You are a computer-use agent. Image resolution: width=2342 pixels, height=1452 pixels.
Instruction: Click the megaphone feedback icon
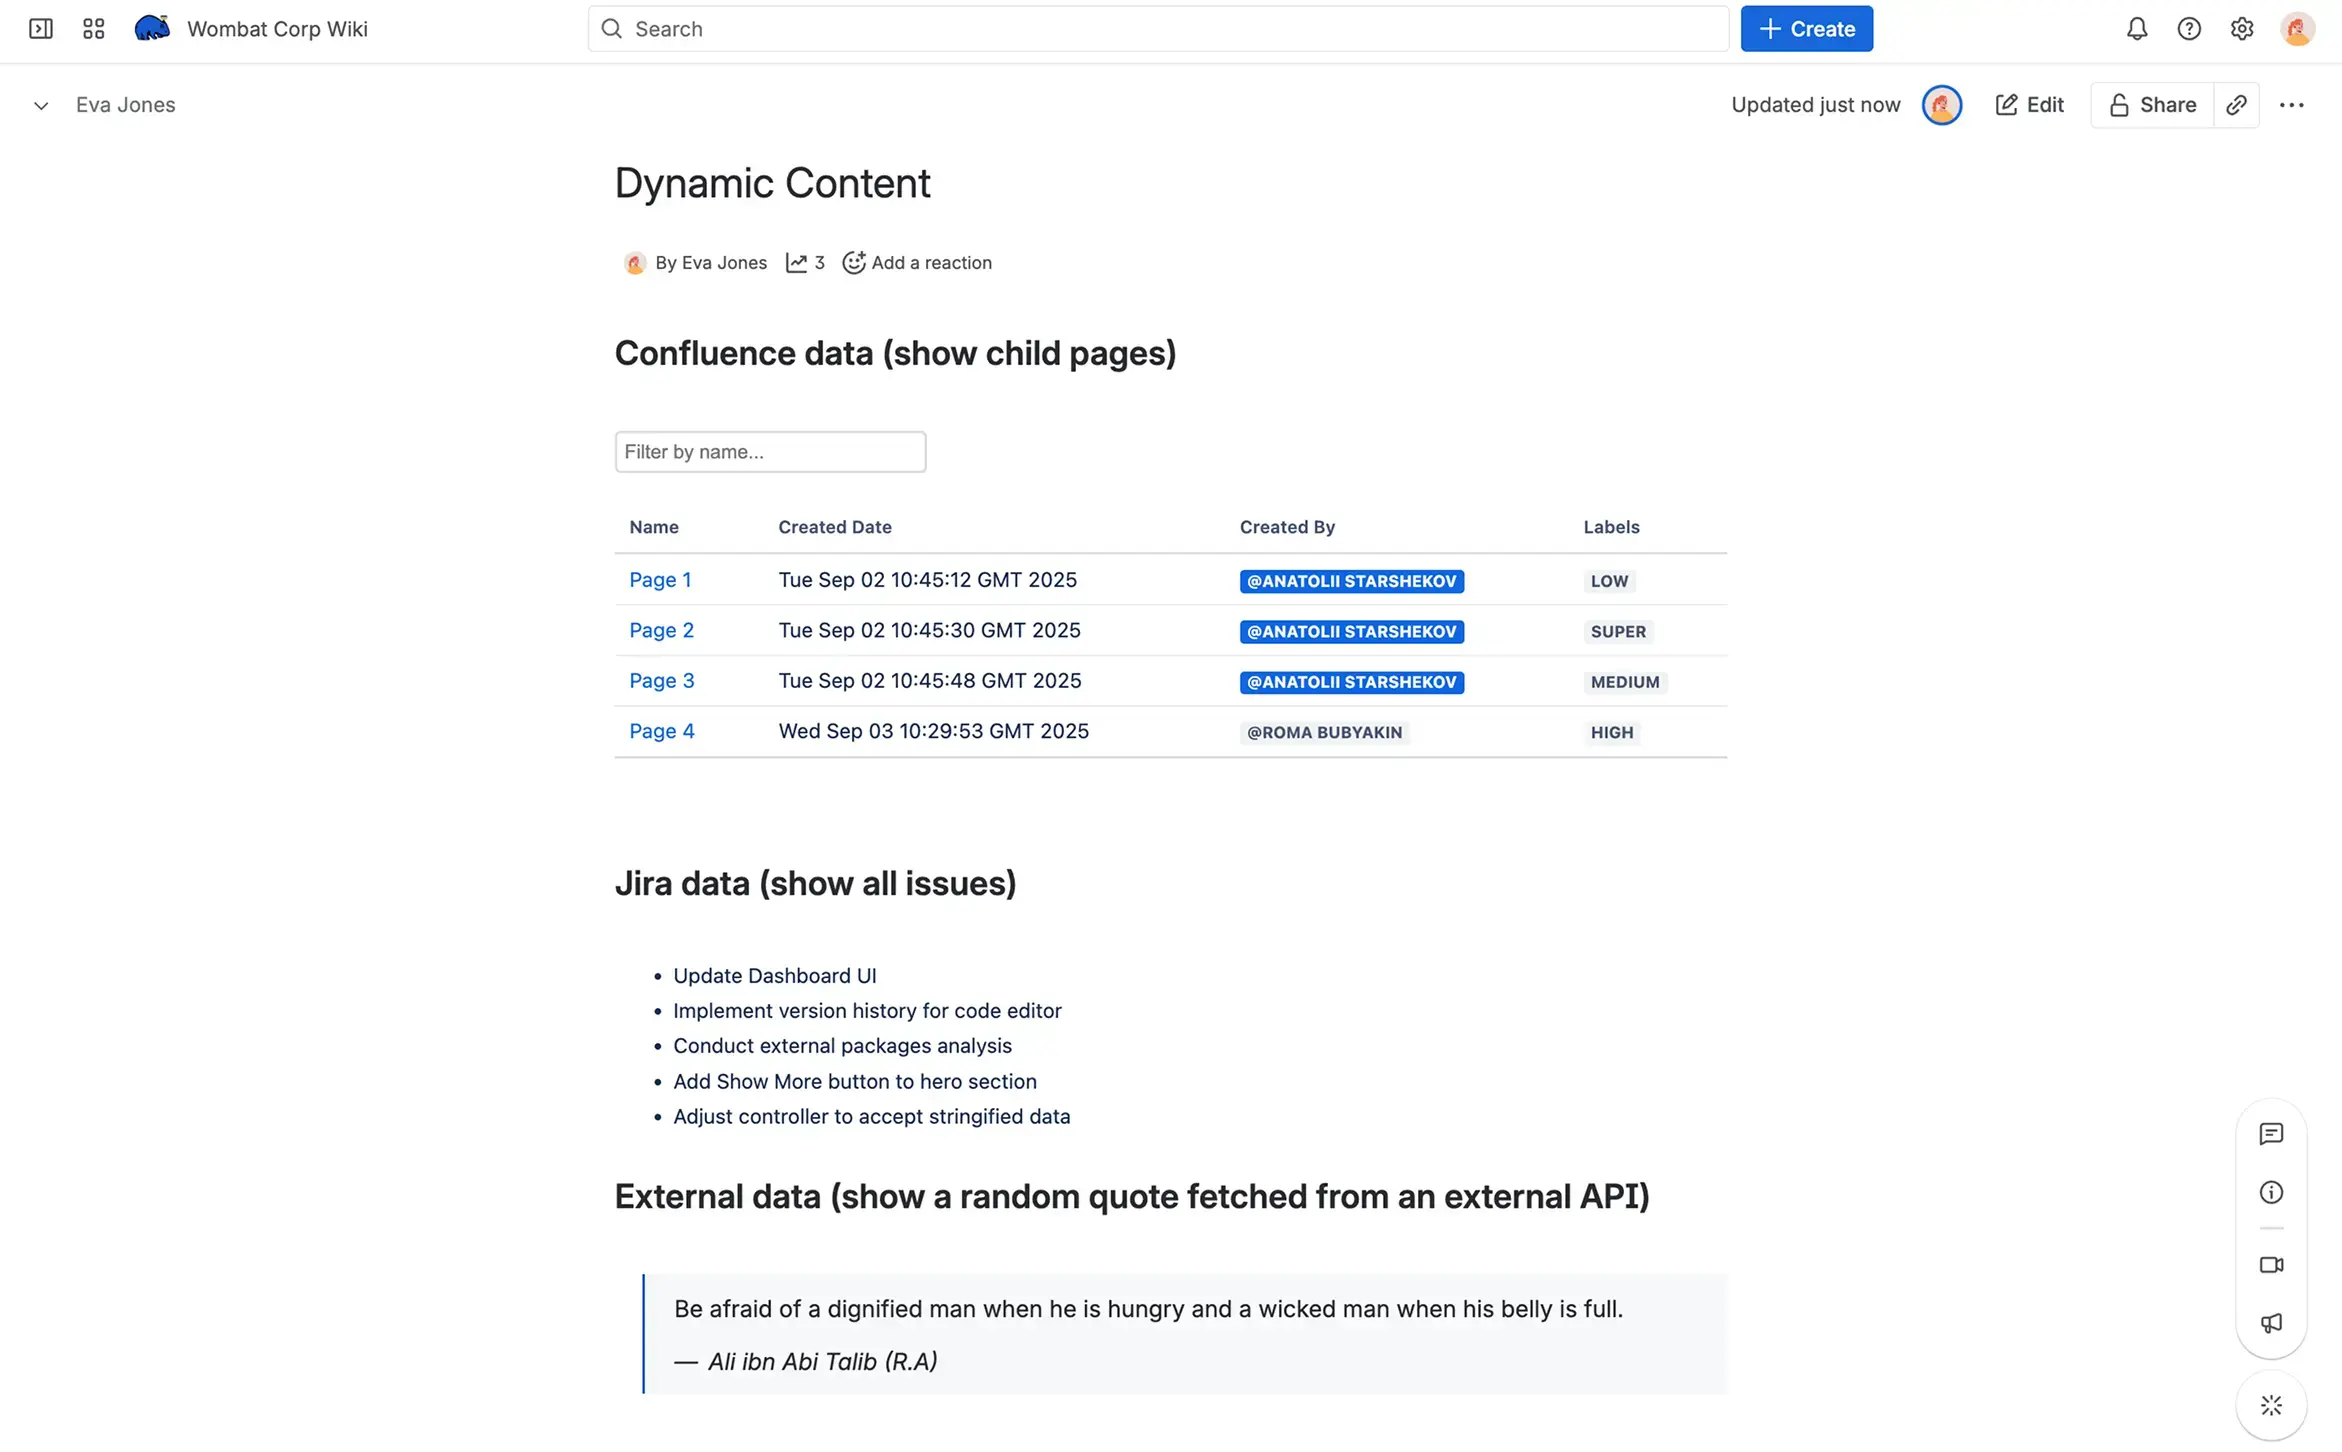pyautogui.click(x=2271, y=1323)
